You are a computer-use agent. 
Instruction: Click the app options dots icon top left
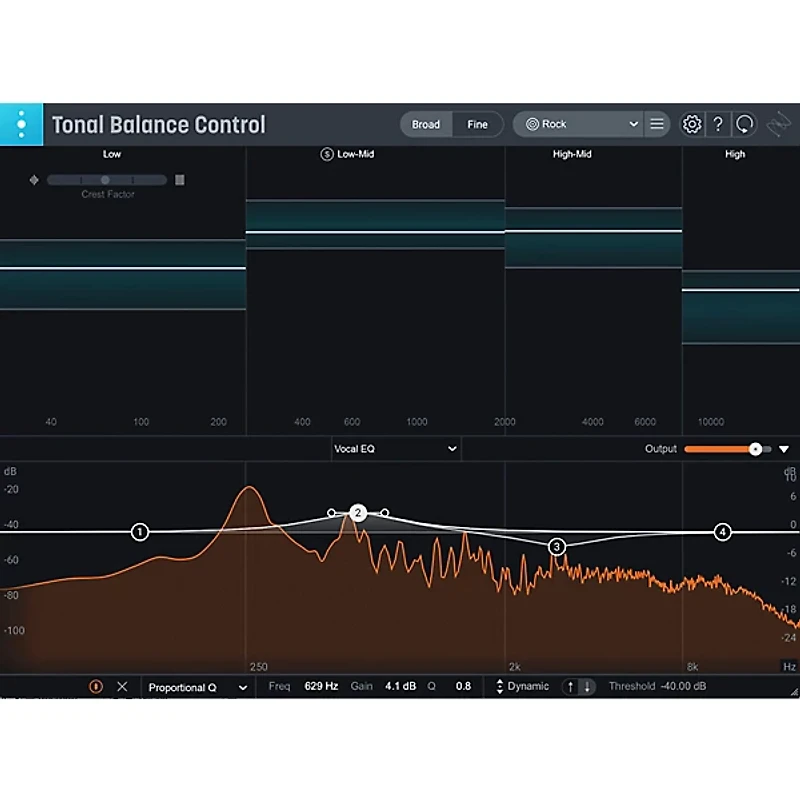(x=21, y=124)
